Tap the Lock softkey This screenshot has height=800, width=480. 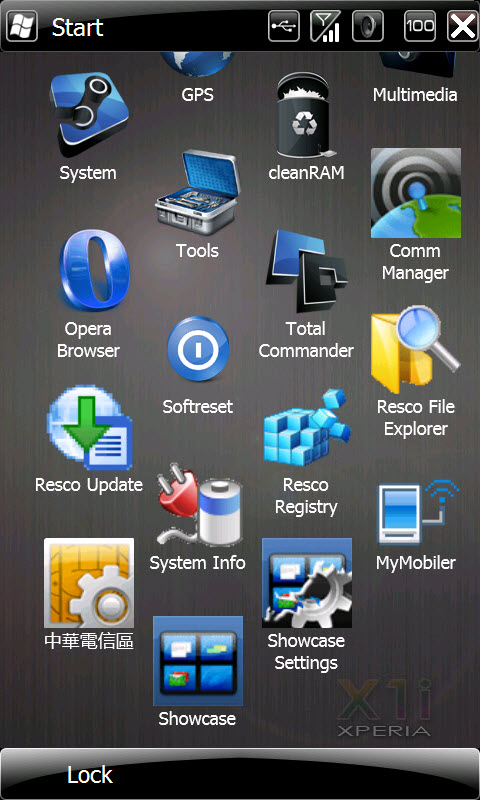click(x=90, y=775)
